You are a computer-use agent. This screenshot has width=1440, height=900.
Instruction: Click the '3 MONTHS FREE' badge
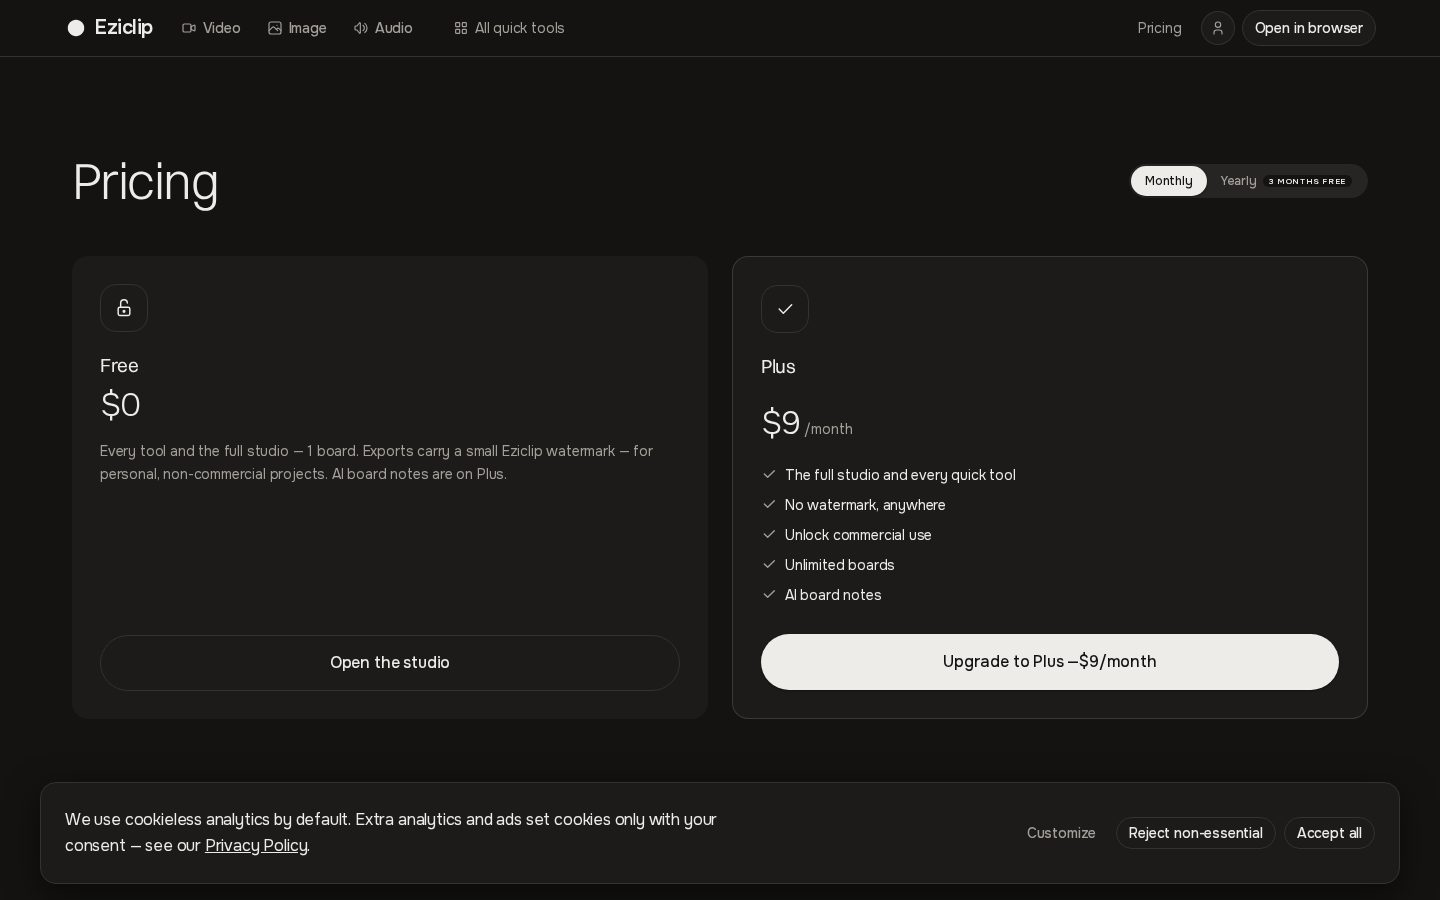pyautogui.click(x=1308, y=181)
